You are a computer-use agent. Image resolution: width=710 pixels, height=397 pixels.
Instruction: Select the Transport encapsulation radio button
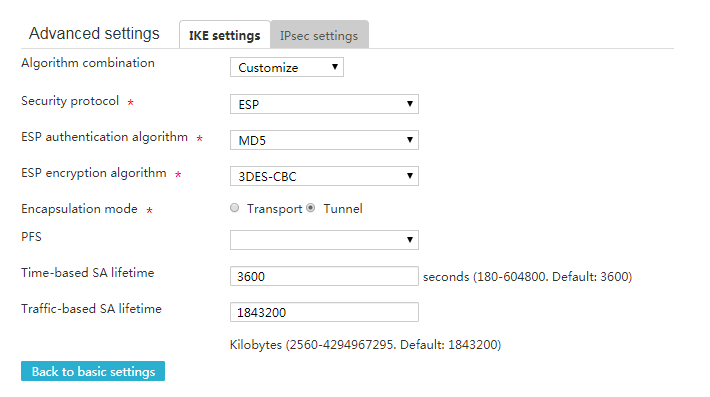click(235, 208)
